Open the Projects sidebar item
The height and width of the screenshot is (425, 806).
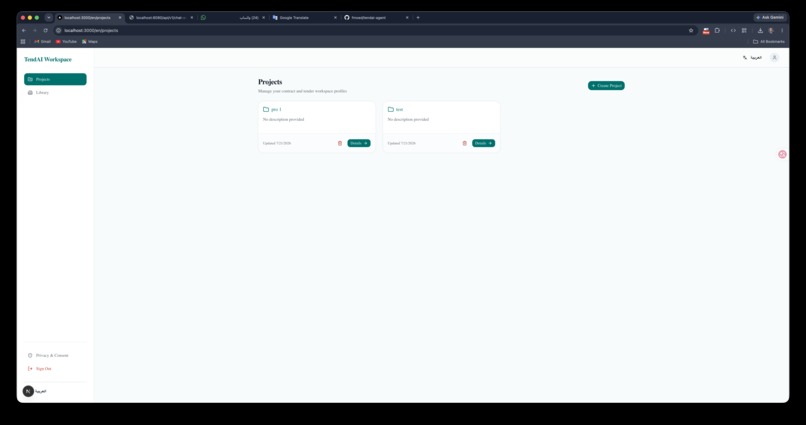click(x=55, y=79)
